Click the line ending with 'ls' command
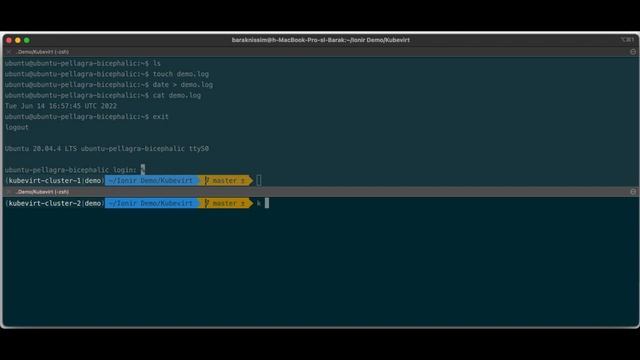The width and height of the screenshot is (640, 360). coord(83,63)
